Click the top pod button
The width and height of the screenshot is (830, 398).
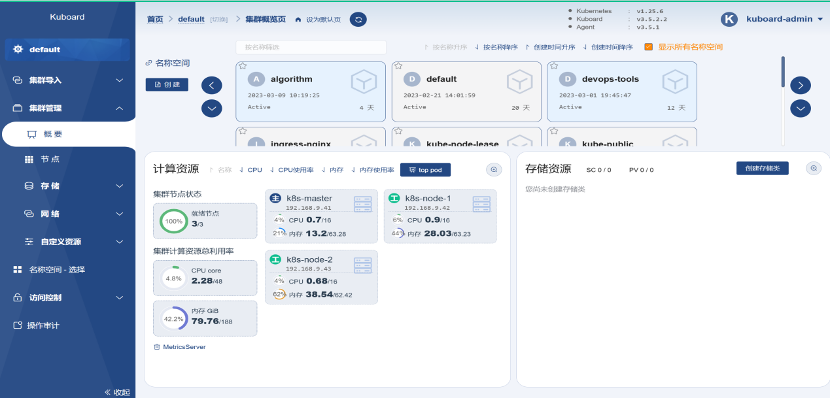point(426,170)
